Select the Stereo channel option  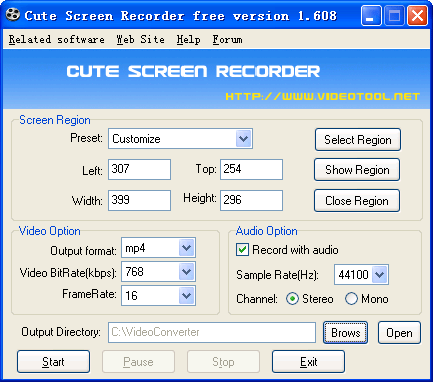[292, 299]
